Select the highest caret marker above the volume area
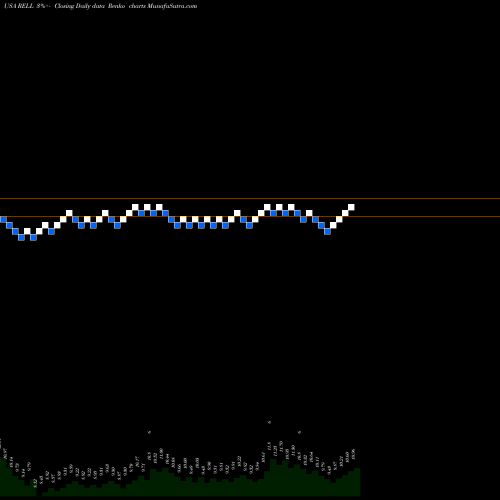The height and width of the screenshot is (500, 500). coord(269,422)
